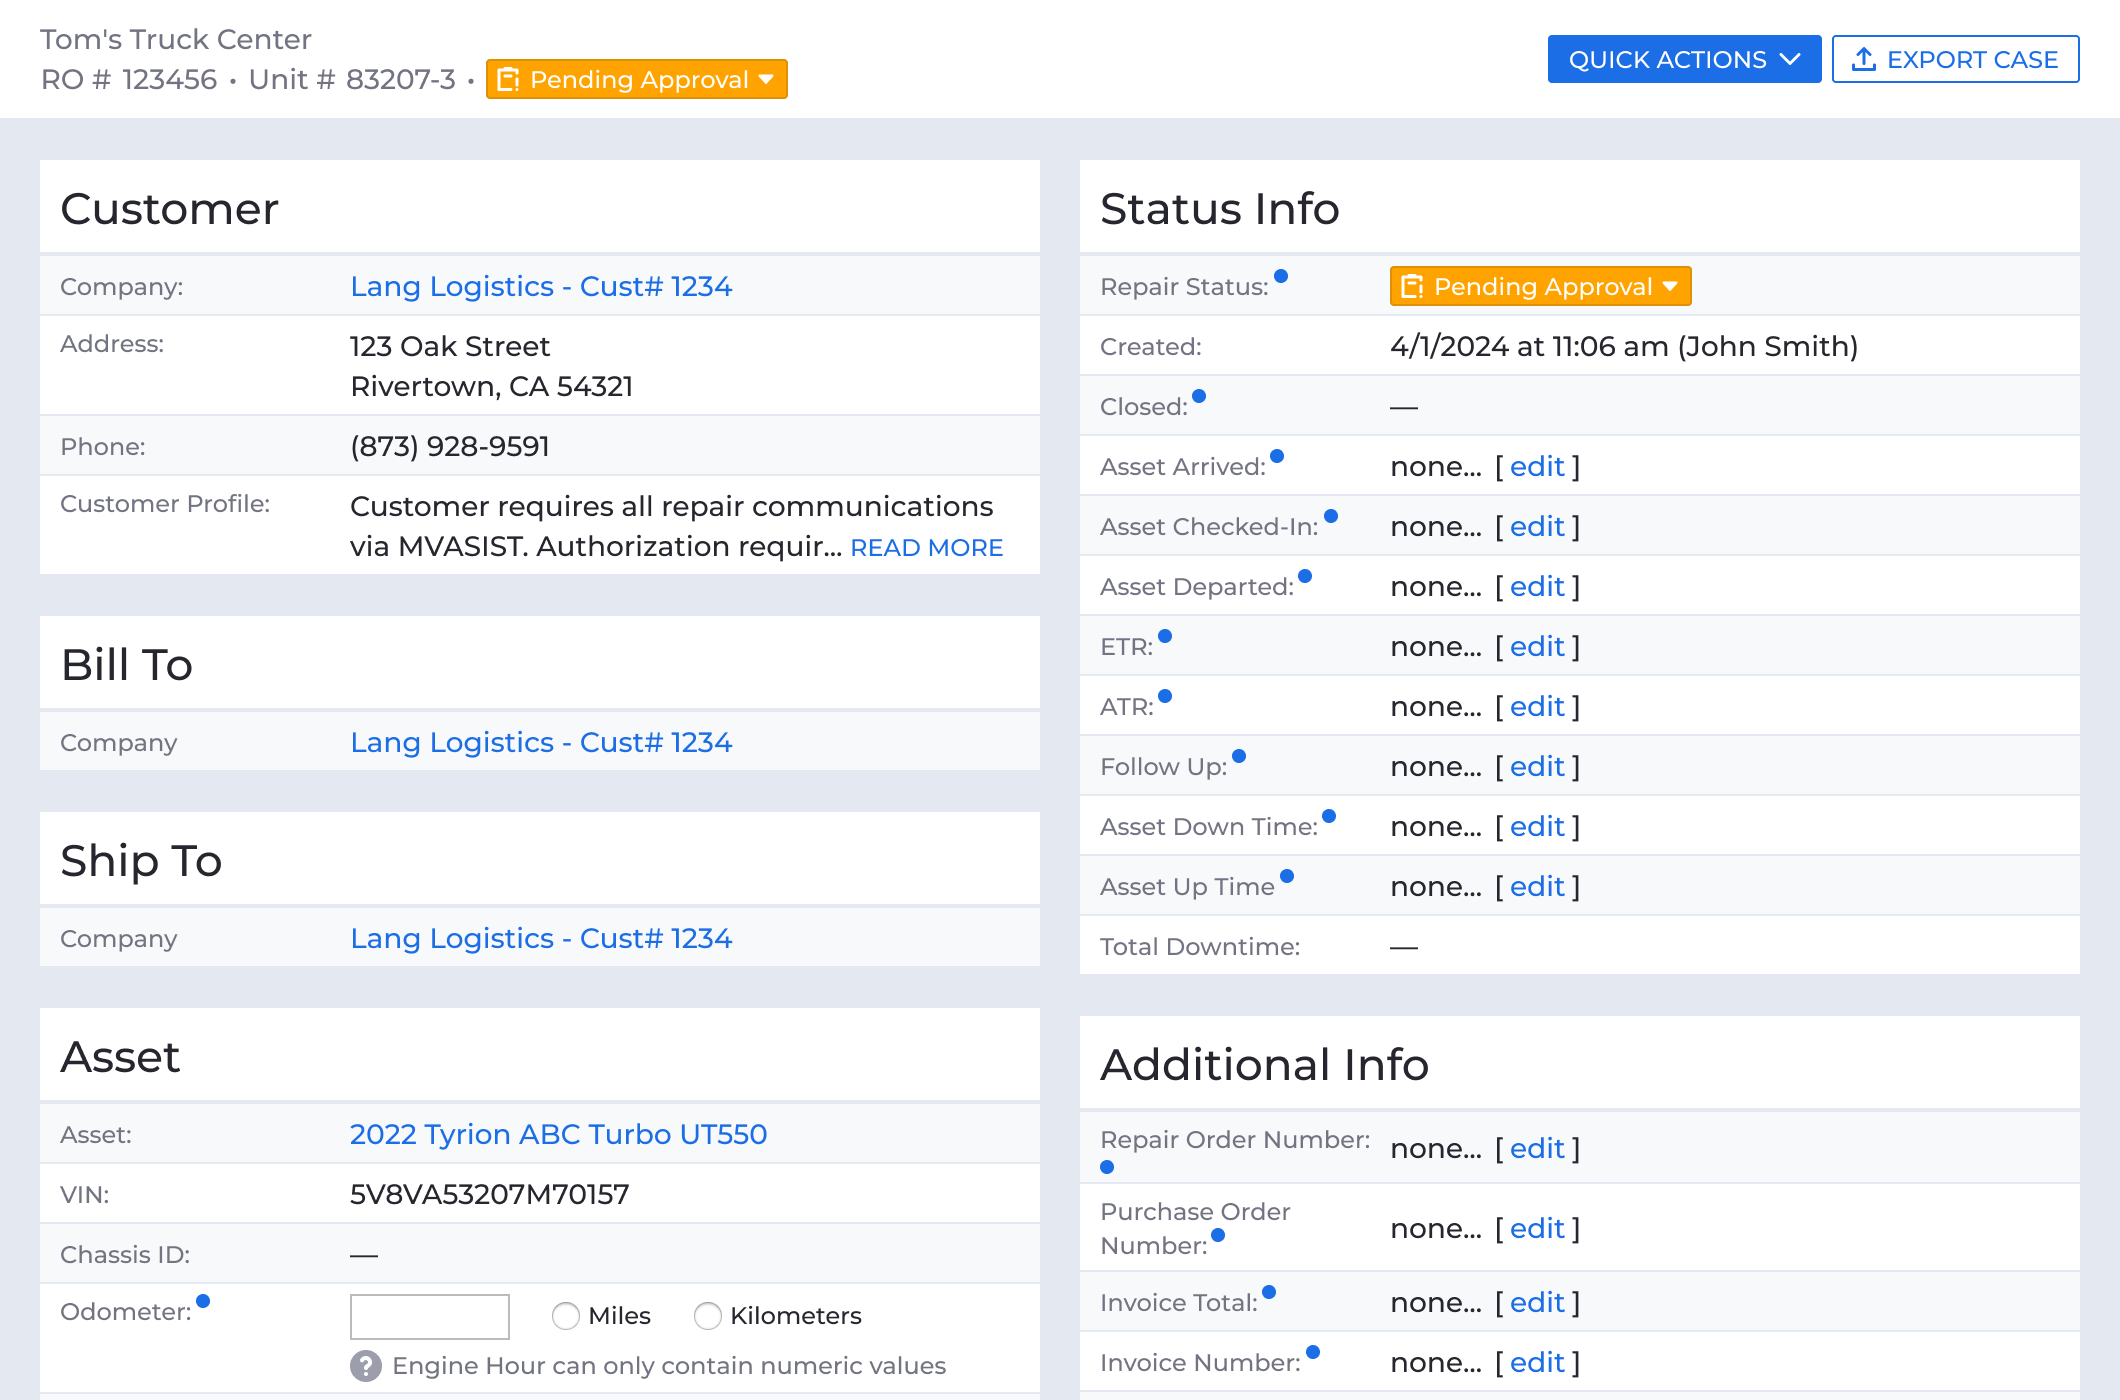The image size is (2120, 1400).
Task: Click the blue dot next to ATR
Action: (x=1165, y=696)
